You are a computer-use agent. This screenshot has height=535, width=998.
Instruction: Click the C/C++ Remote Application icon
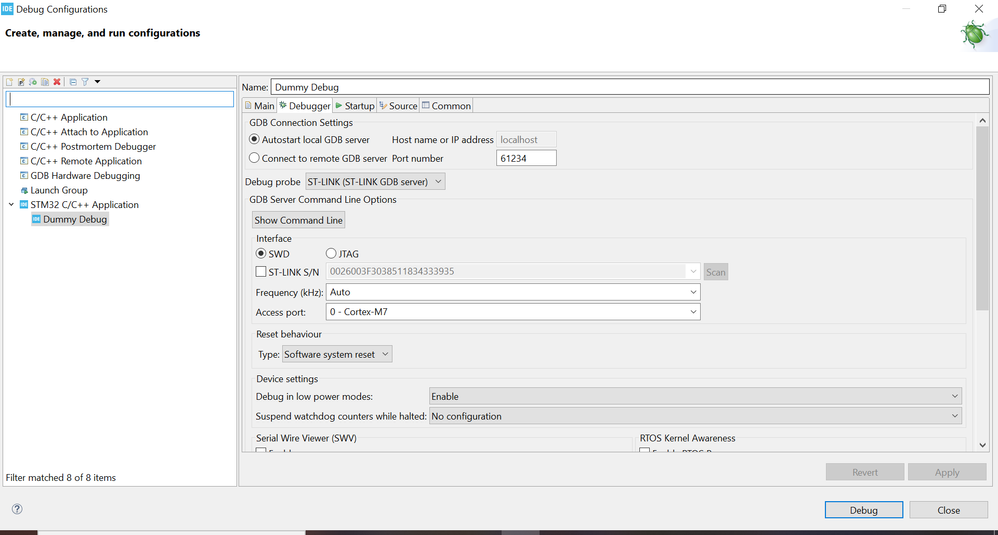(24, 162)
